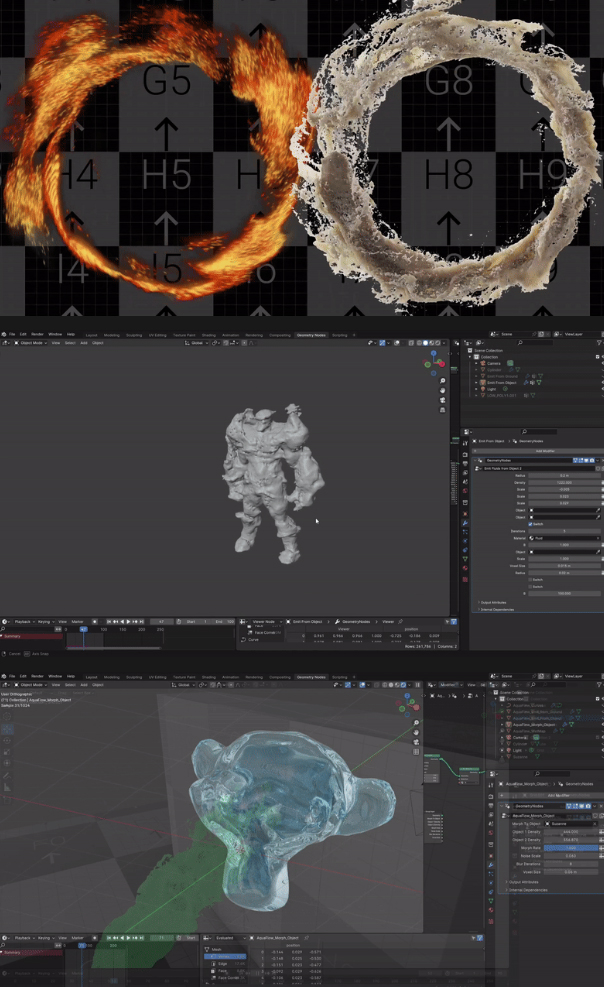Toggle camera view gizmo in the monkey viewport
Image resolution: width=604 pixels, height=987 pixels.
tap(417, 743)
